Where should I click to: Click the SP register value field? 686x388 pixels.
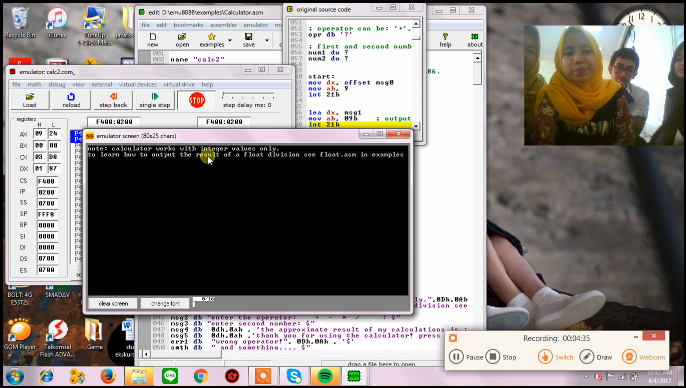coord(46,214)
